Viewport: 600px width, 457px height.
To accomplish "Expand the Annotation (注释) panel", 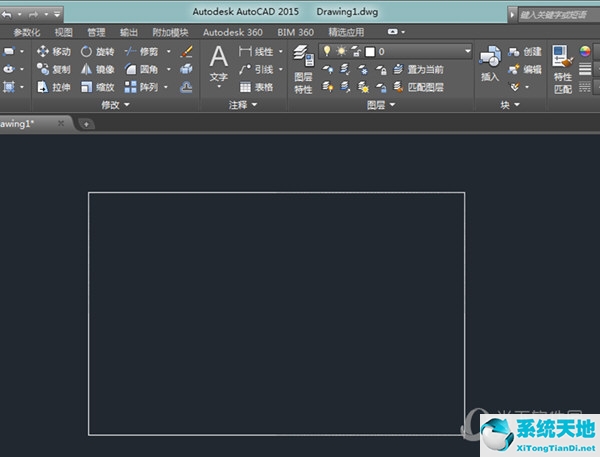I will 243,104.
